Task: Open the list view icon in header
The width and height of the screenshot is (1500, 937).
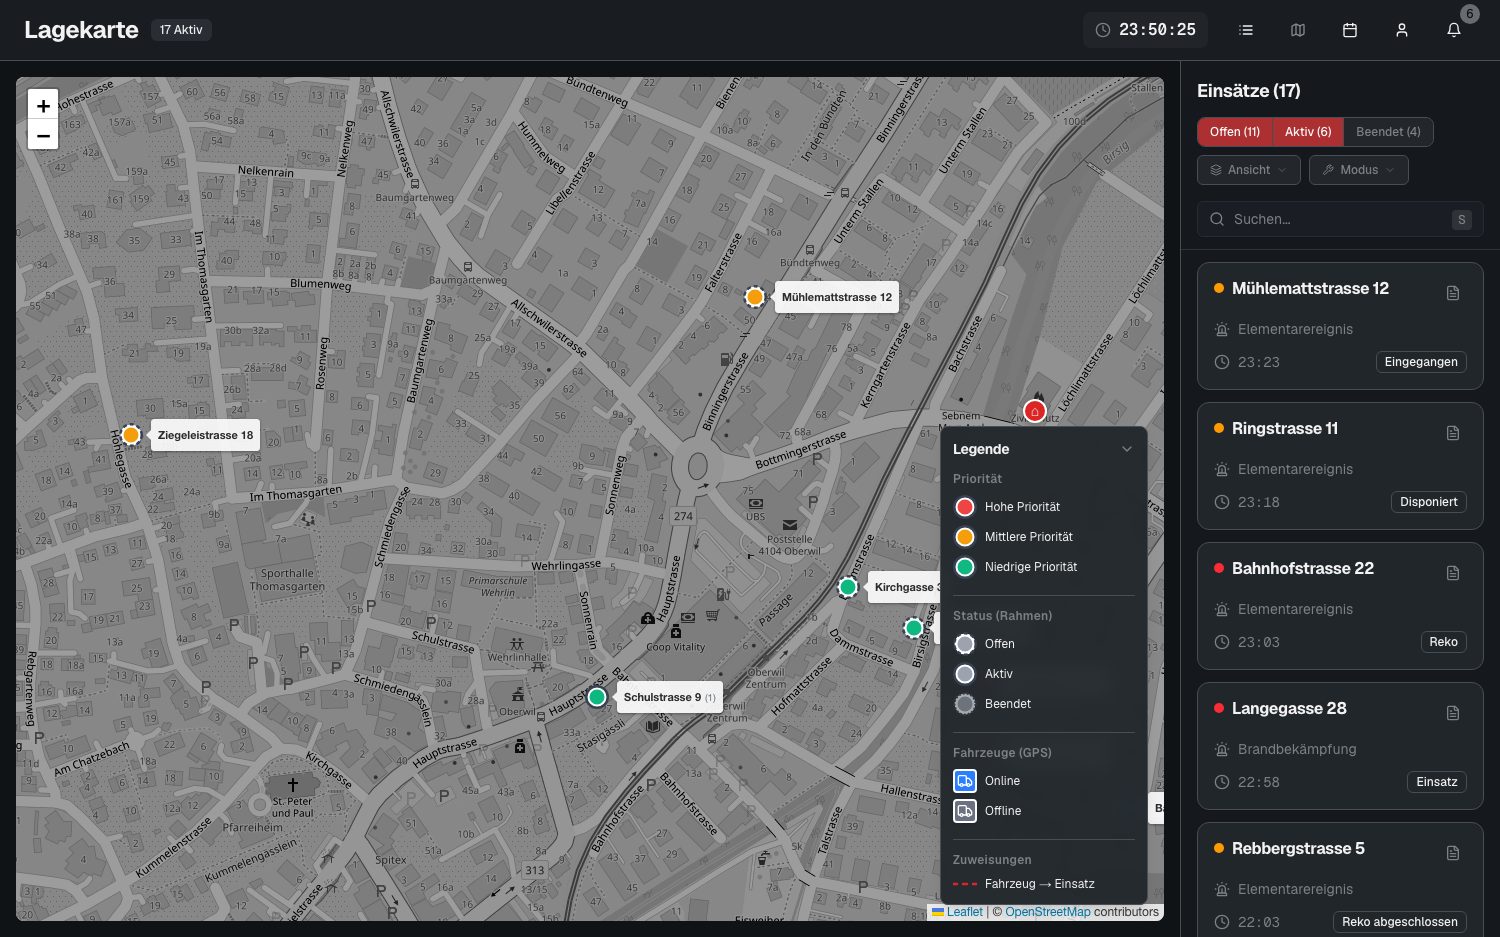Action: point(1246,30)
